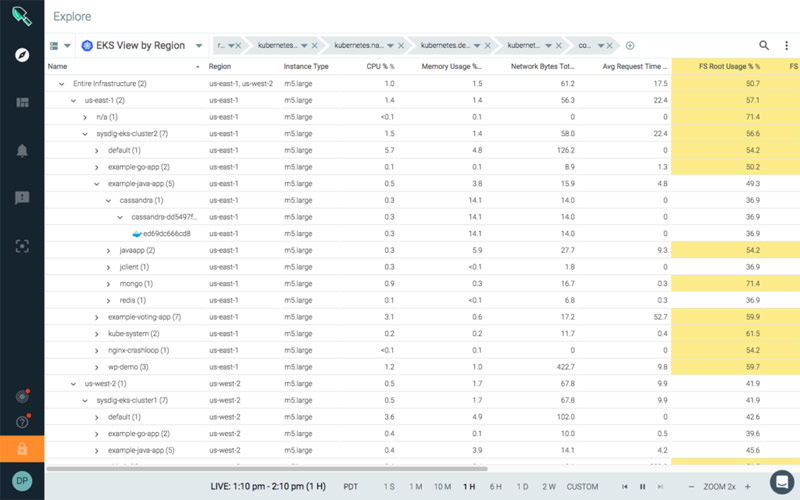
Task: Select the Explore compass icon
Action: point(22,55)
